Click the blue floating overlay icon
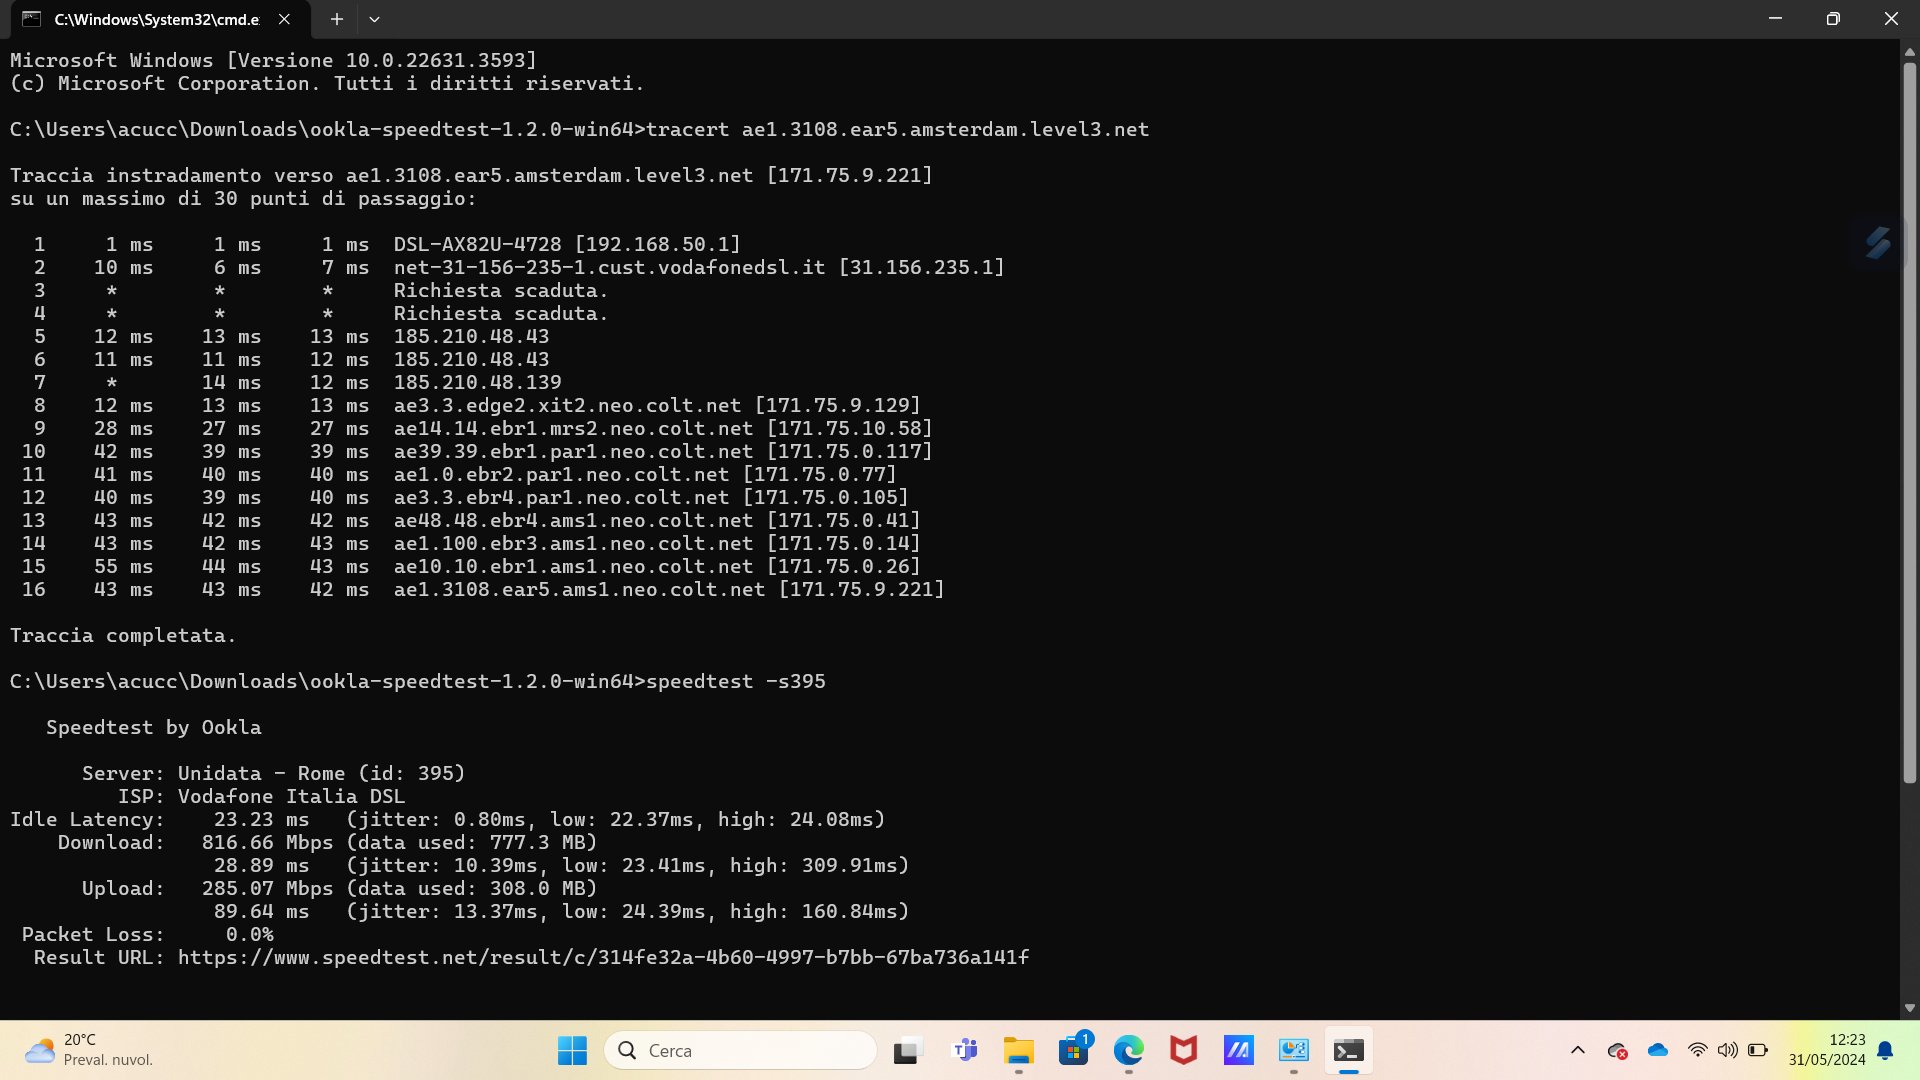Viewport: 1920px width, 1080px height. coord(1877,243)
